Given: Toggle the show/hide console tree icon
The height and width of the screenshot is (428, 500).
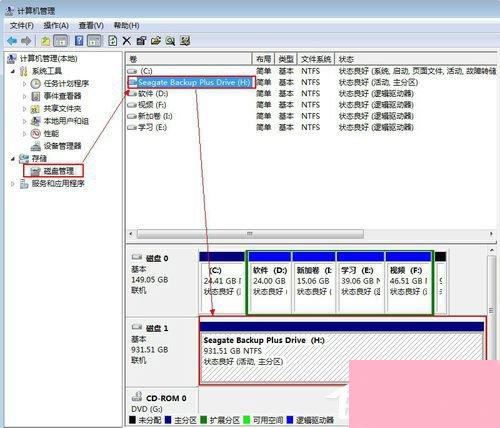Looking at the screenshot, I should pos(61,41).
